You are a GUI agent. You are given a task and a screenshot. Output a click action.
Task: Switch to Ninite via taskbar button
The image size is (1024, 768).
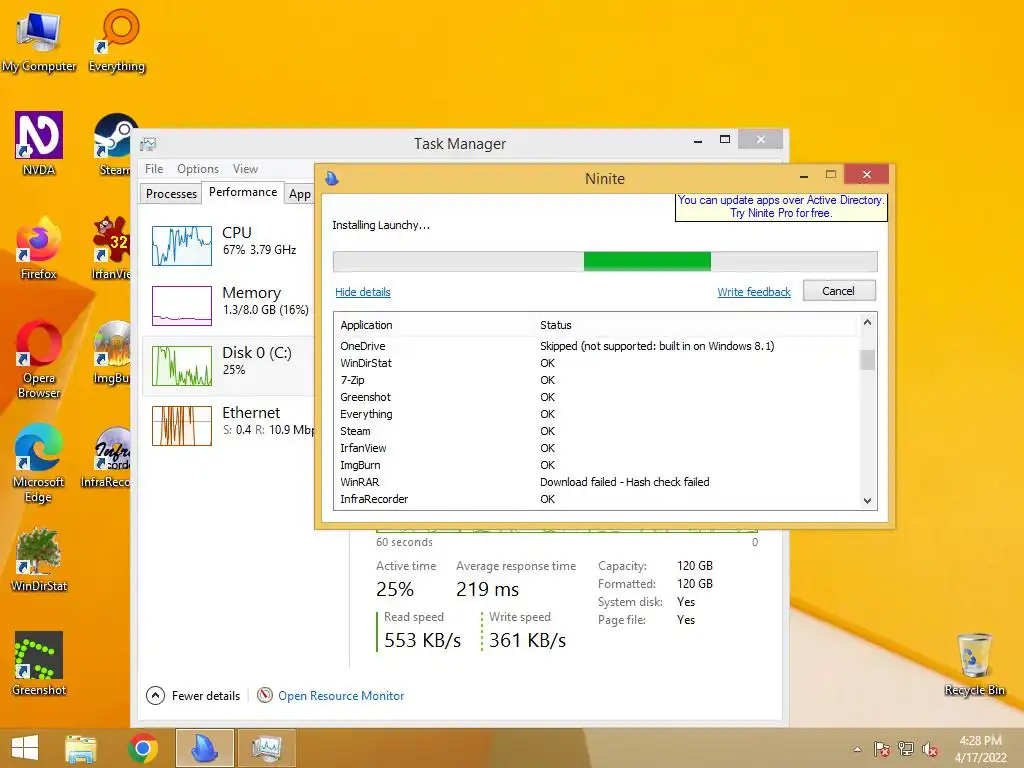pos(204,748)
